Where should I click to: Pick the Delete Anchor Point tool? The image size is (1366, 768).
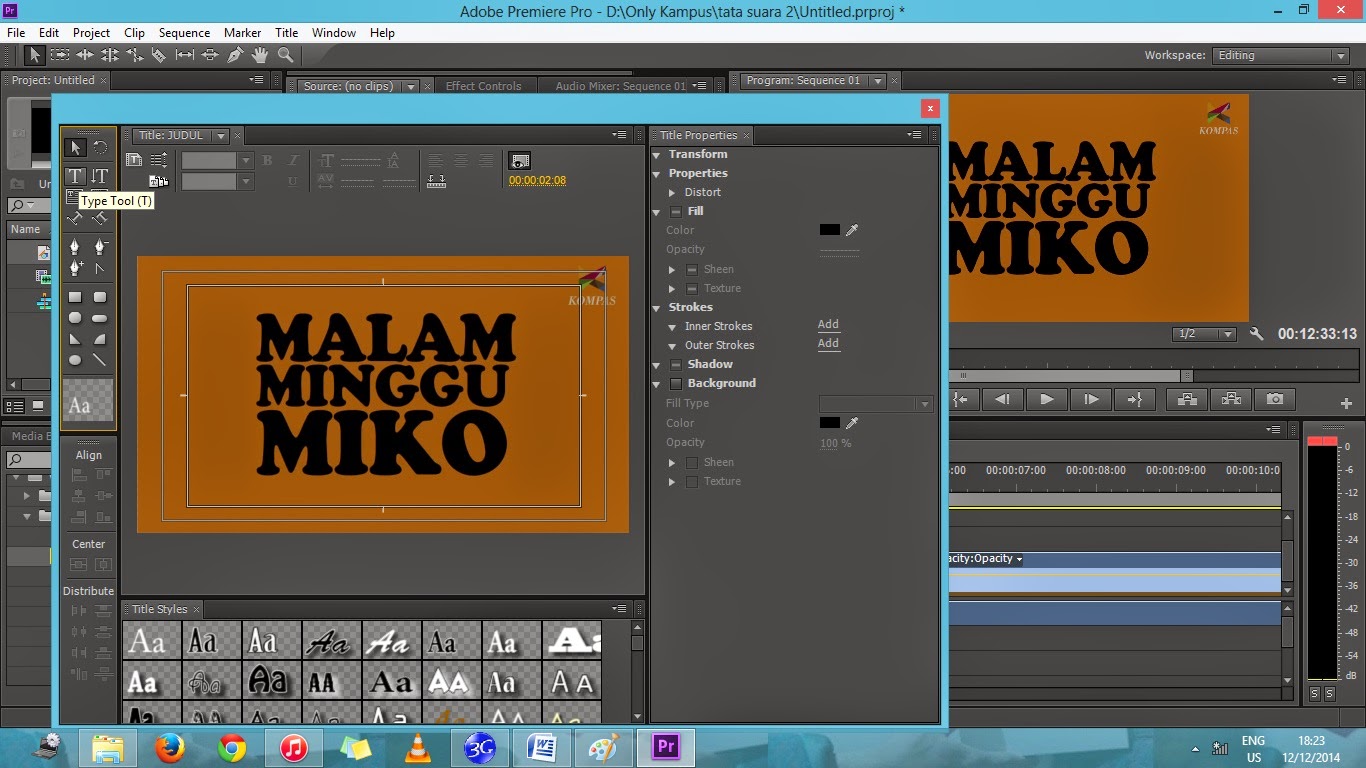[x=100, y=246]
